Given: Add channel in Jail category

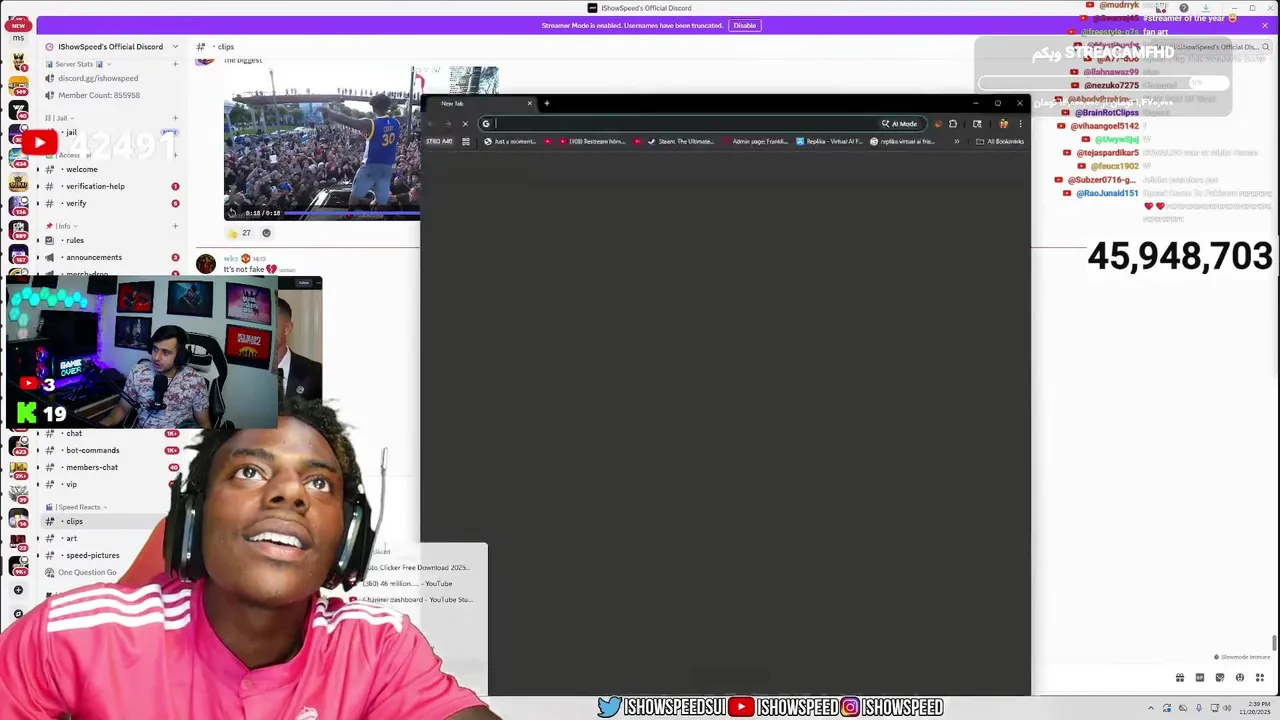Looking at the screenshot, I should pyautogui.click(x=175, y=118).
